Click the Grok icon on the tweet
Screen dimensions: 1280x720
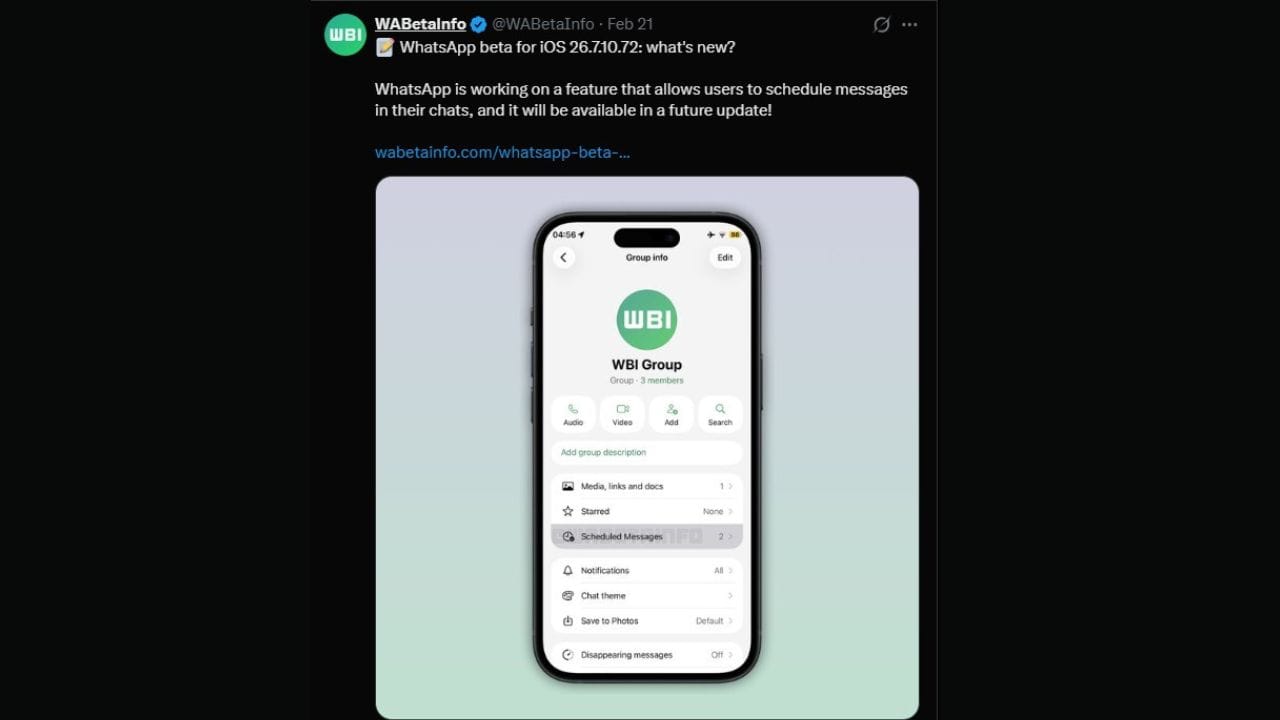coord(881,25)
